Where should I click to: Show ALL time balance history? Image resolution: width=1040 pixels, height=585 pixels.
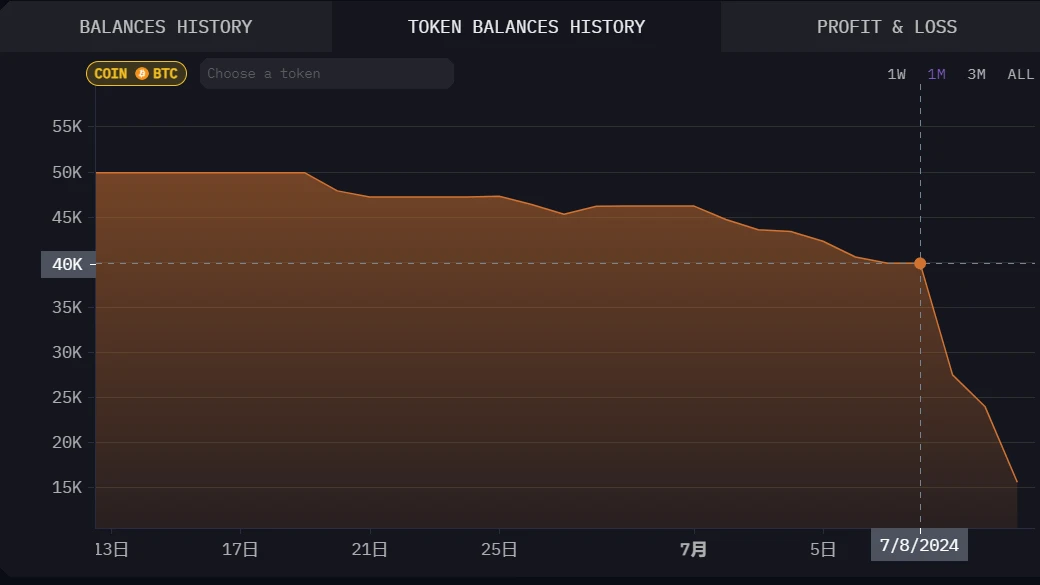pyautogui.click(x=1020, y=74)
